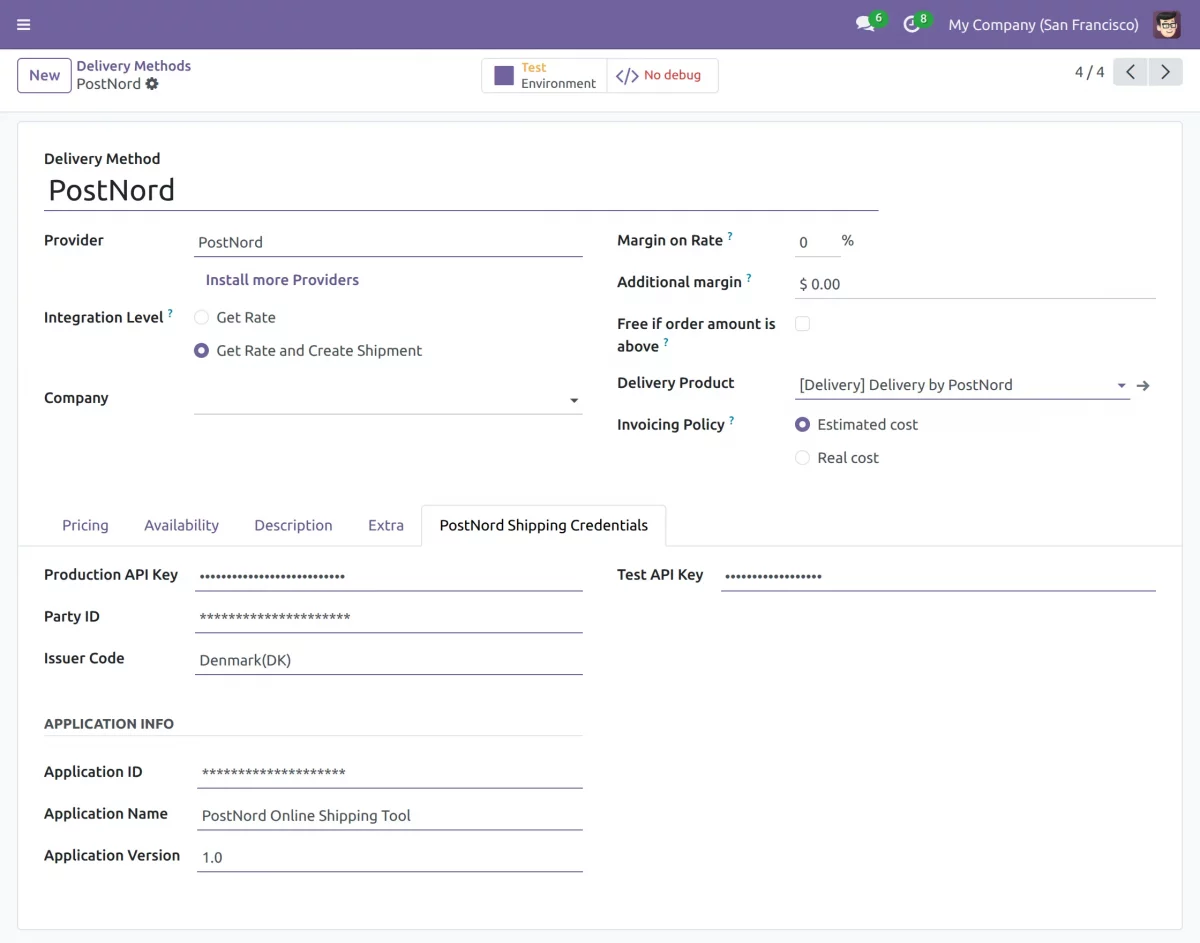The image size is (1200, 943).
Task: Show Margin on Rate help tooltip mark
Action: click(x=730, y=236)
